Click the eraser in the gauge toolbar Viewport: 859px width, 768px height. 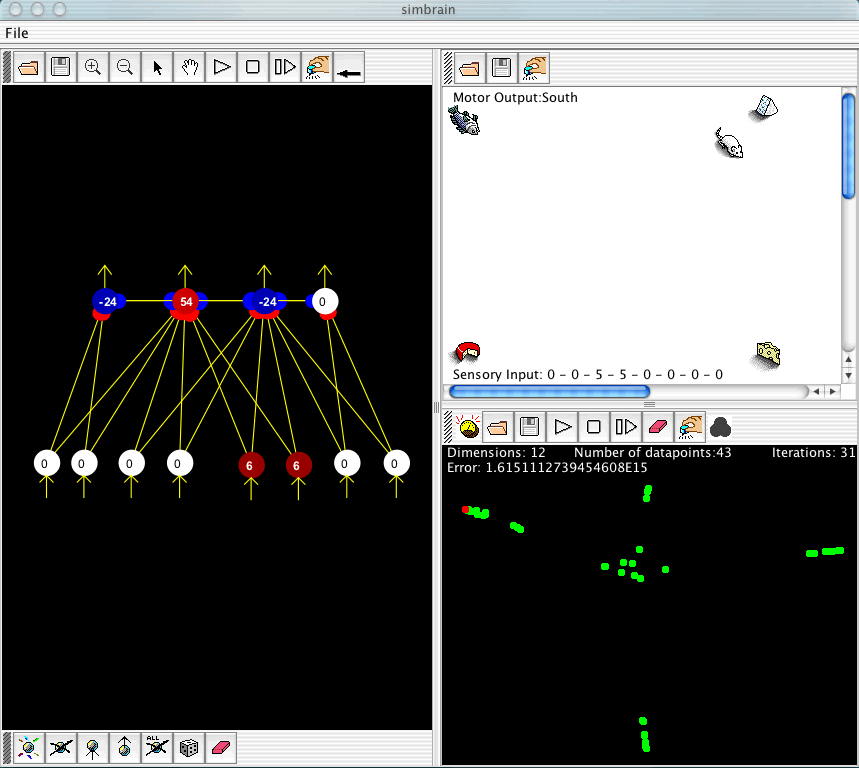point(656,427)
